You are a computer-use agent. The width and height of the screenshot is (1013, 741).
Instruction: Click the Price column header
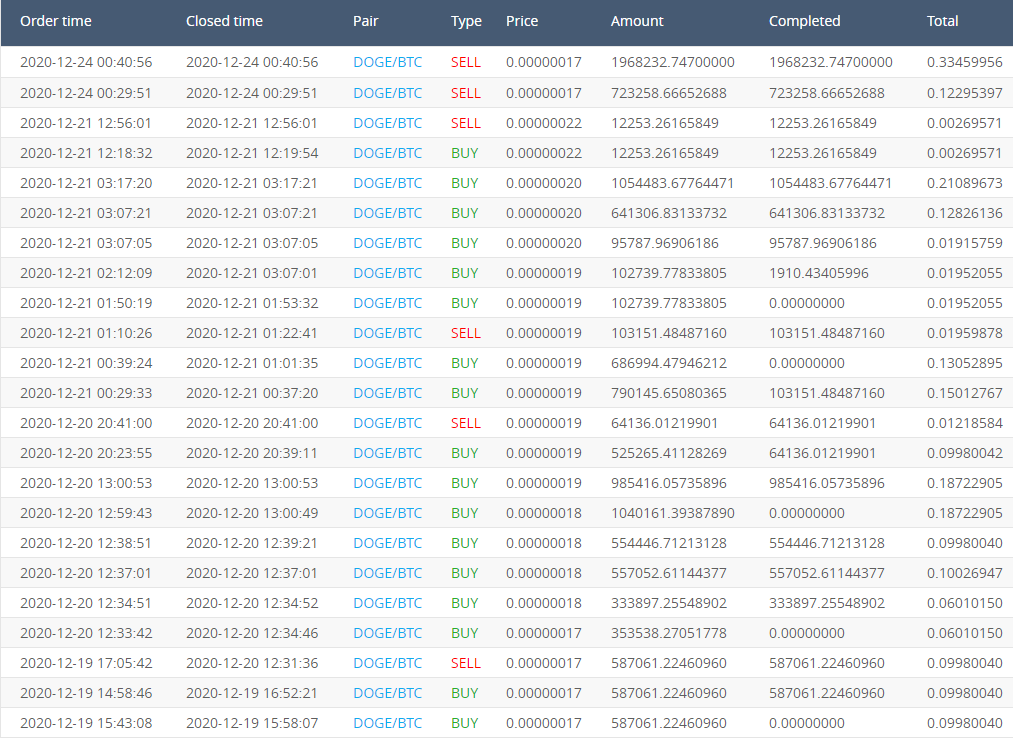coord(521,21)
